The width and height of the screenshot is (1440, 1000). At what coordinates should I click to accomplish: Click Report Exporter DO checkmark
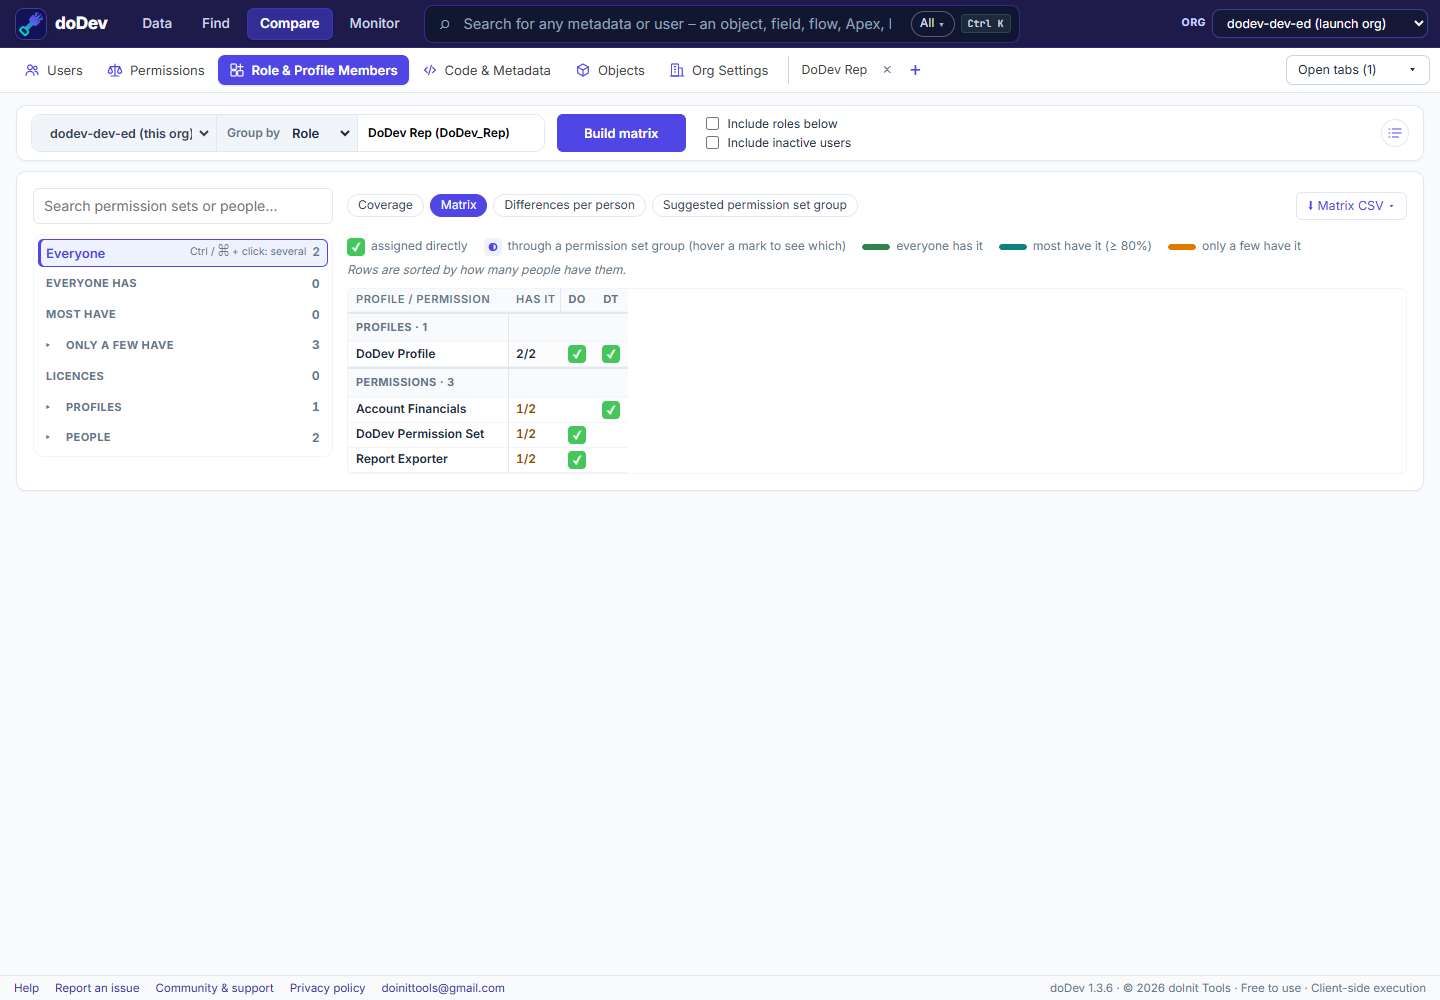click(x=577, y=460)
